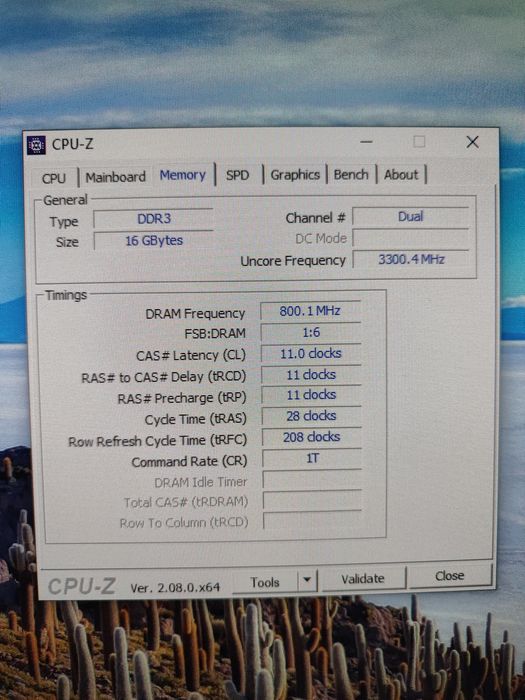Click the empty Total CAS# (tRDRAM) field
Screen dimensions: 525x700
tap(312, 500)
